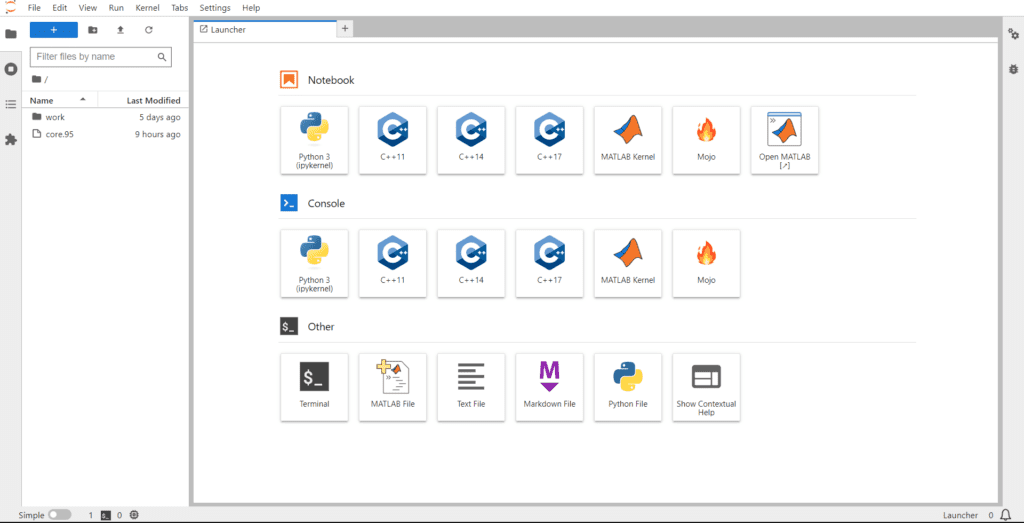The width and height of the screenshot is (1024, 523).
Task: Open the Run menu
Action: click(x=116, y=8)
